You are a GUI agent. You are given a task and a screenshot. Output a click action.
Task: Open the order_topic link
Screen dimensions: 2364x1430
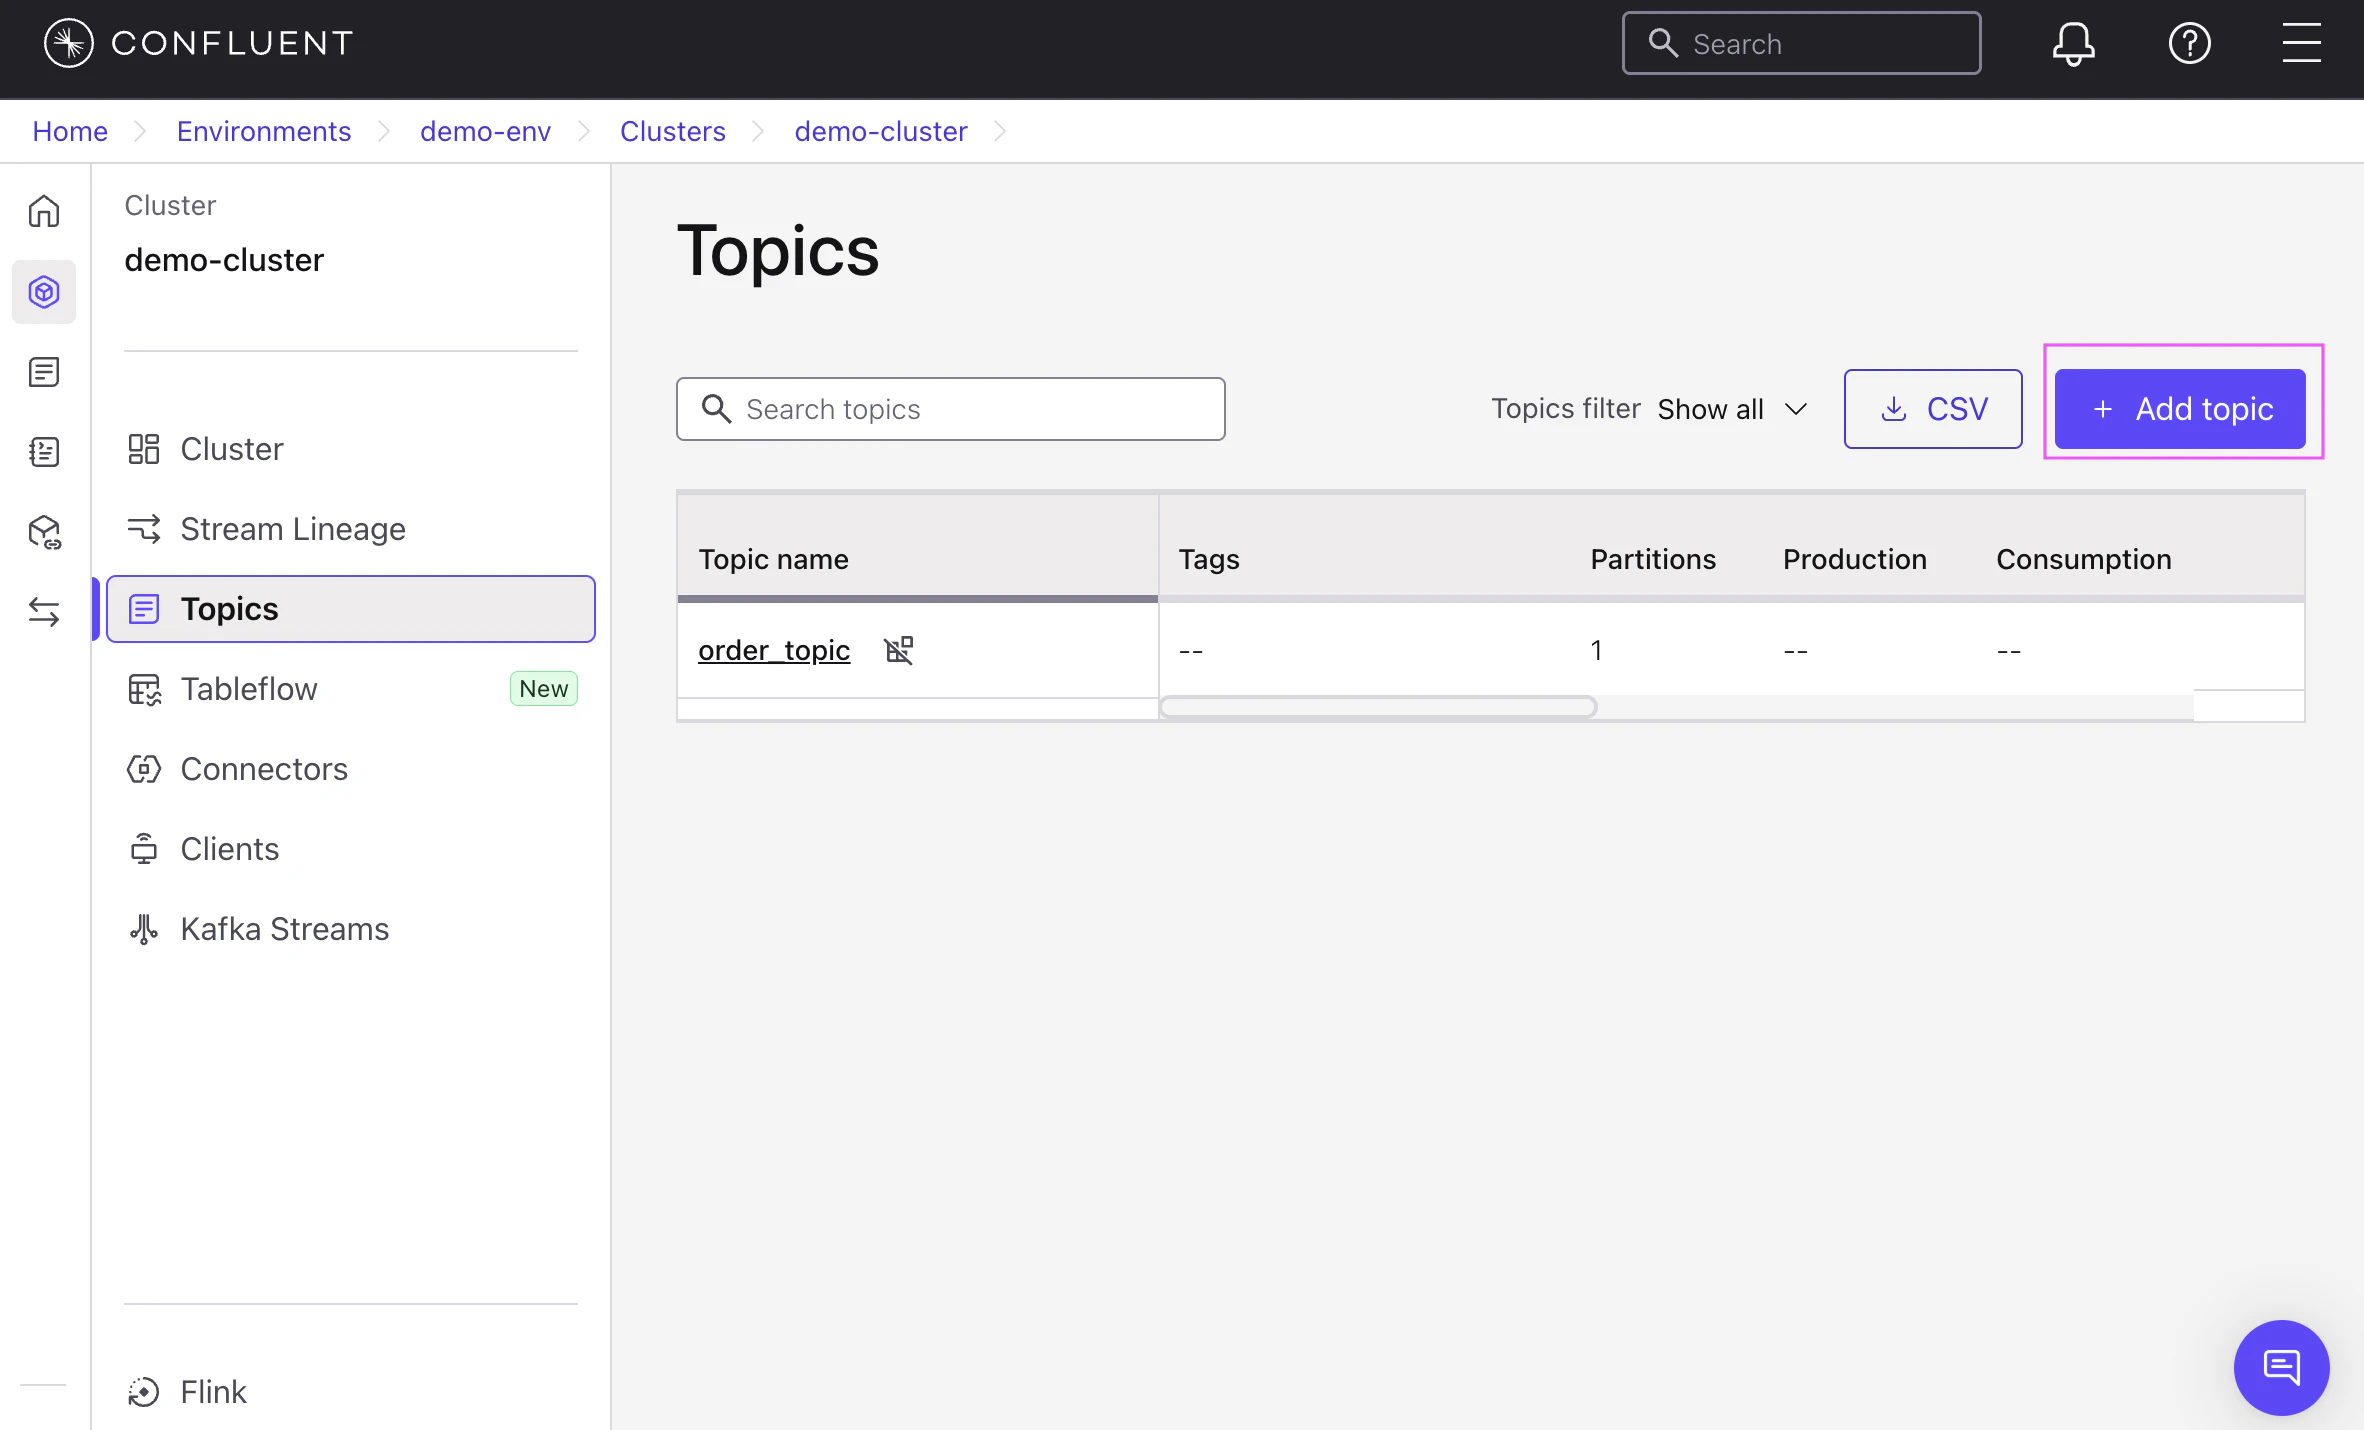(774, 650)
